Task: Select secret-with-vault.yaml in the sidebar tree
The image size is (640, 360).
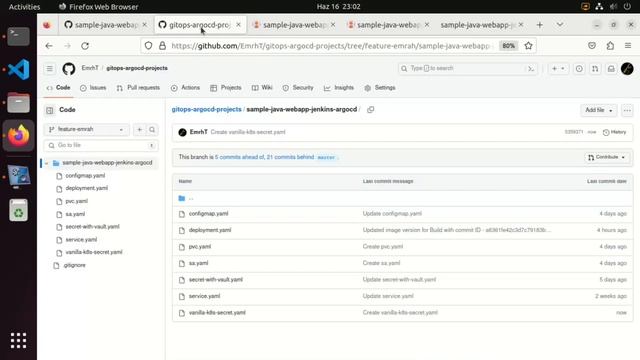Action: [x=92, y=227]
